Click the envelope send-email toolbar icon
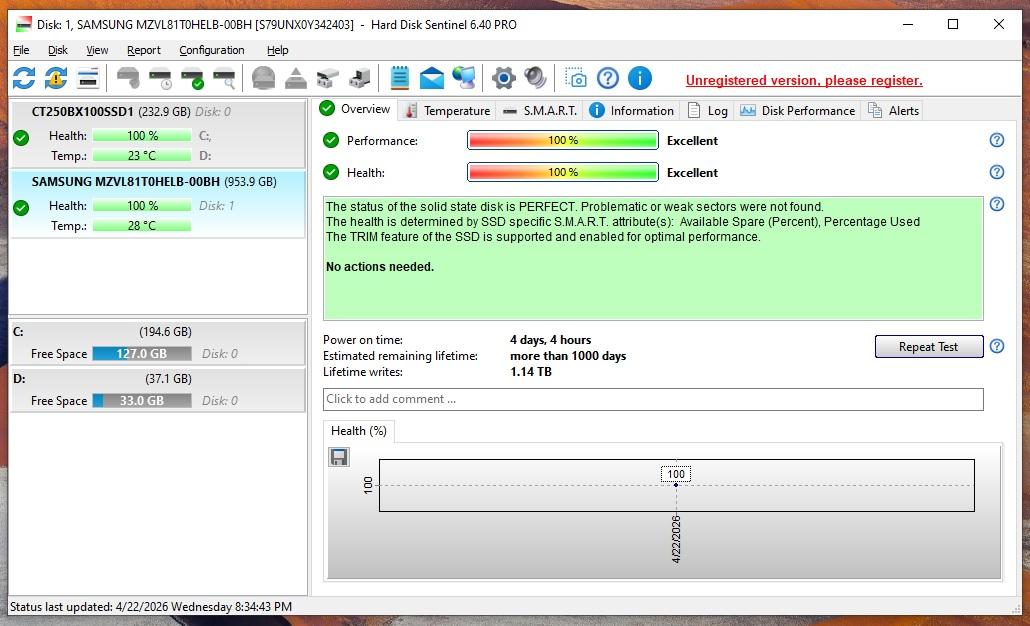The height and width of the screenshot is (626, 1030). 431,78
